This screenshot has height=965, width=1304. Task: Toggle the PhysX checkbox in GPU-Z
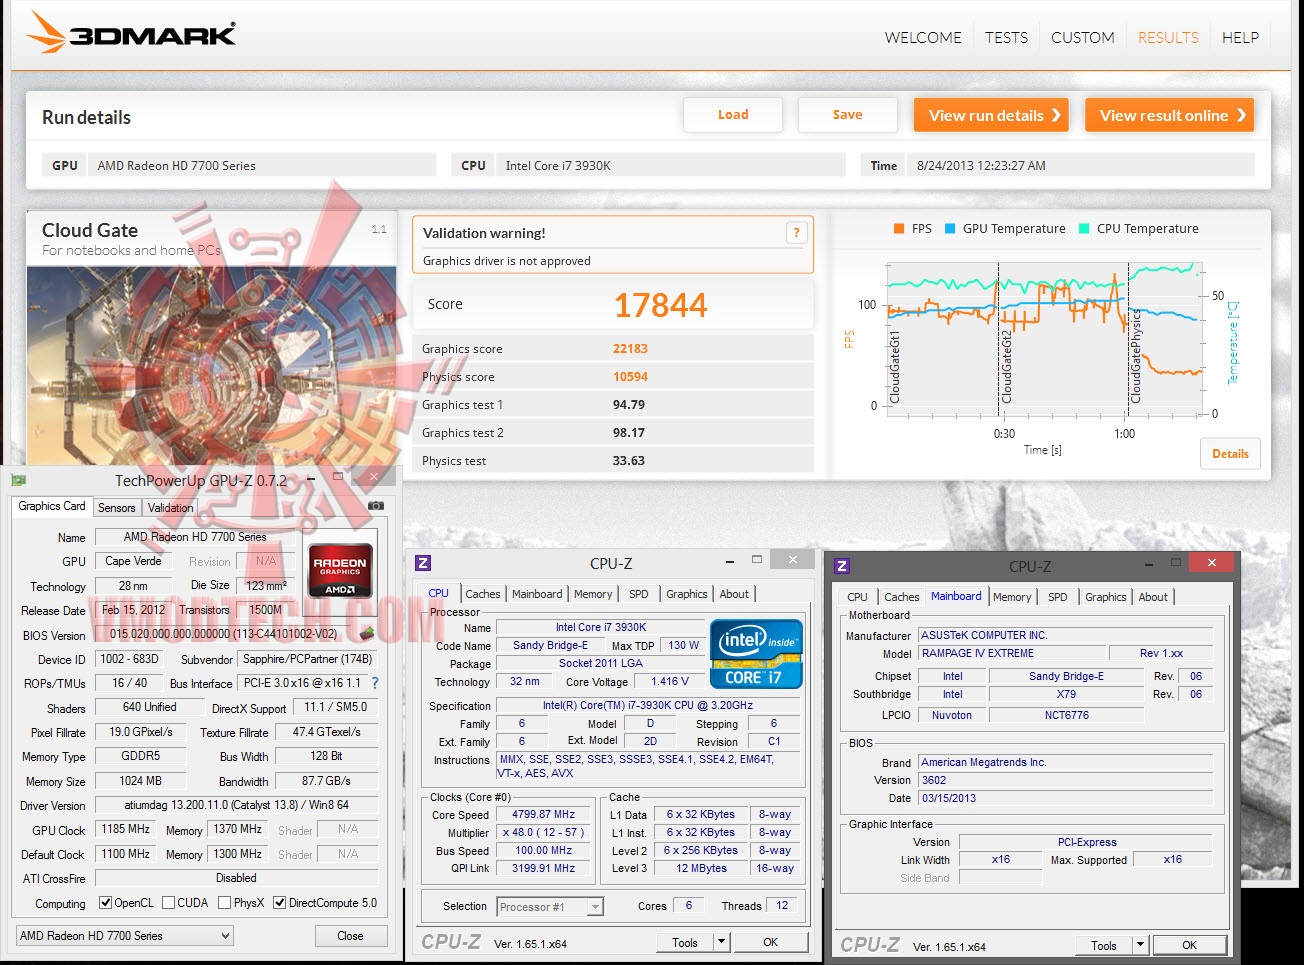224,903
